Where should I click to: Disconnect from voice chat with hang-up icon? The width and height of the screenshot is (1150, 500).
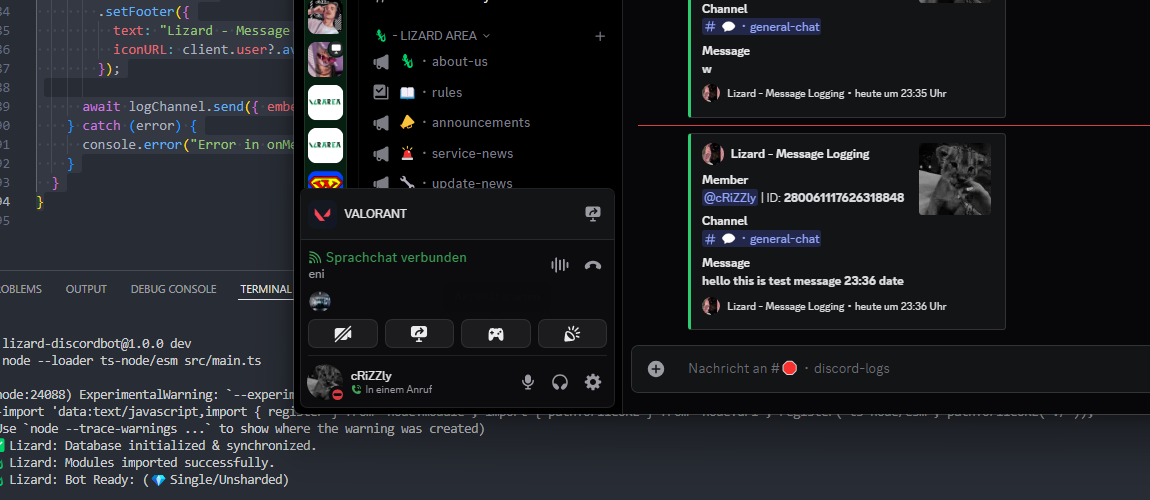pyautogui.click(x=593, y=265)
